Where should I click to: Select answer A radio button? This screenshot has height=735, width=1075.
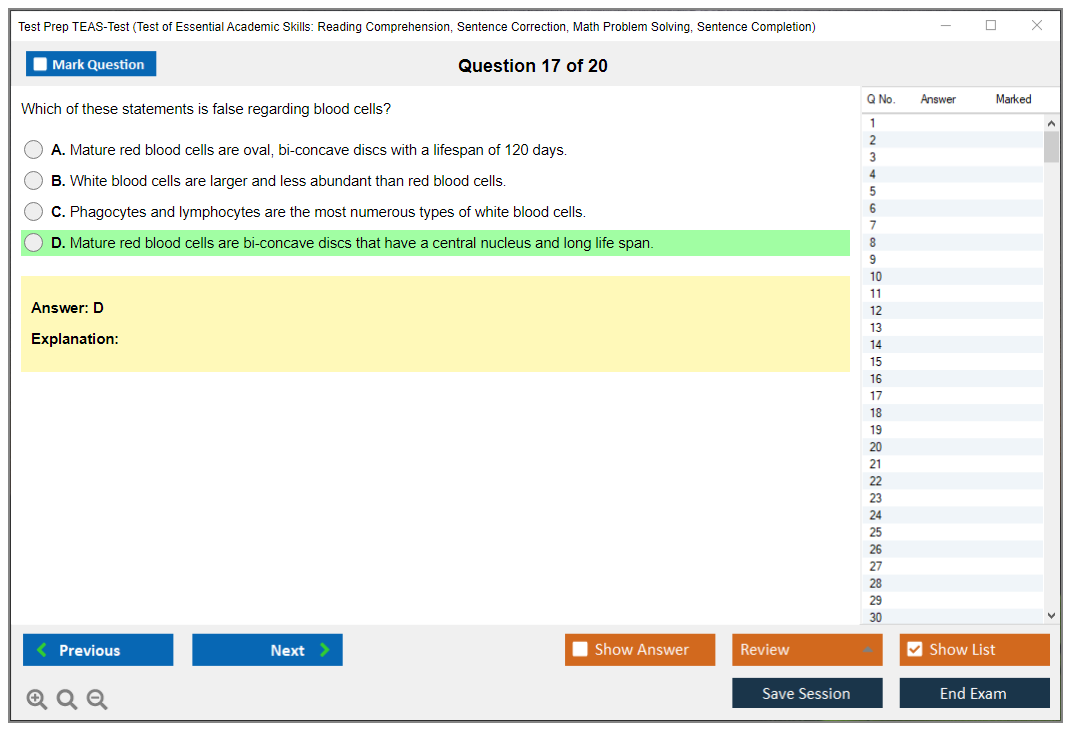[x=34, y=150]
